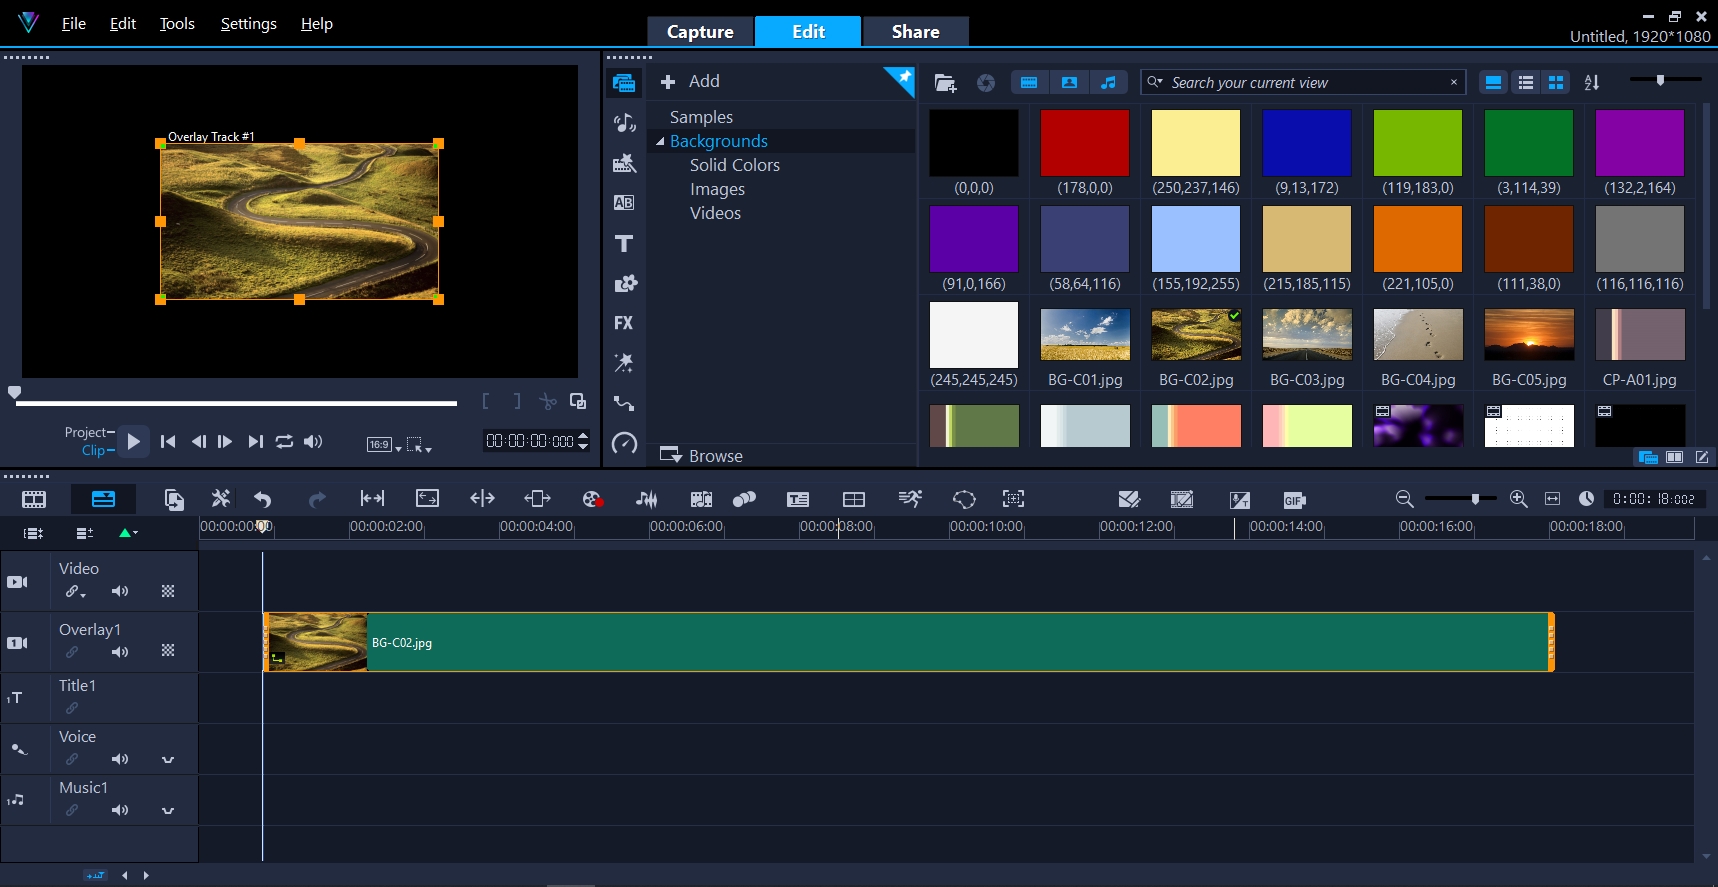This screenshot has width=1718, height=887.
Task: Click the Undo arrow in timeline toolbar
Action: tap(263, 499)
